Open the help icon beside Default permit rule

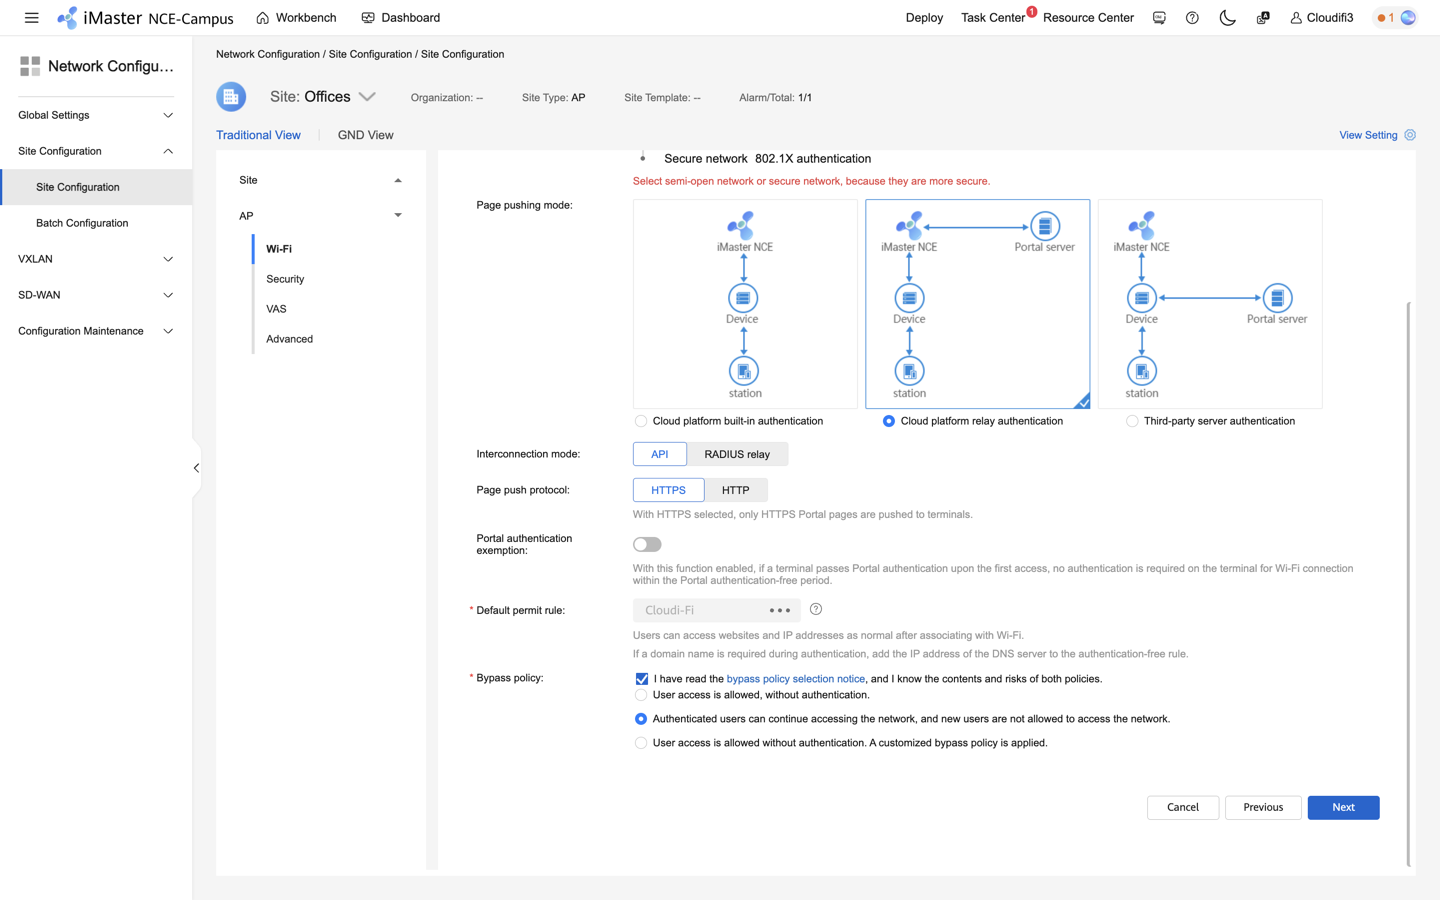[x=815, y=609]
